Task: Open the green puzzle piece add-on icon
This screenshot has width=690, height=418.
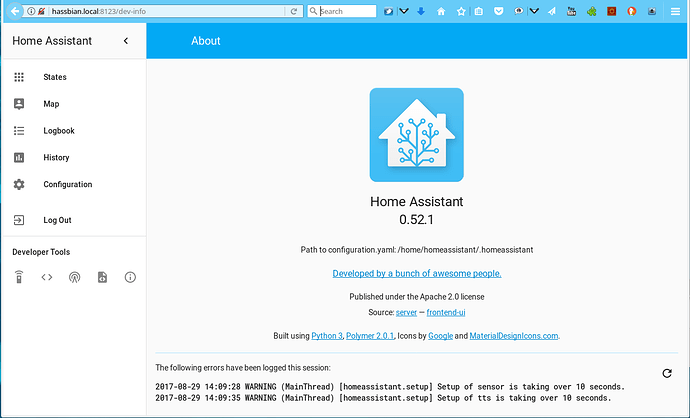Action: [591, 11]
